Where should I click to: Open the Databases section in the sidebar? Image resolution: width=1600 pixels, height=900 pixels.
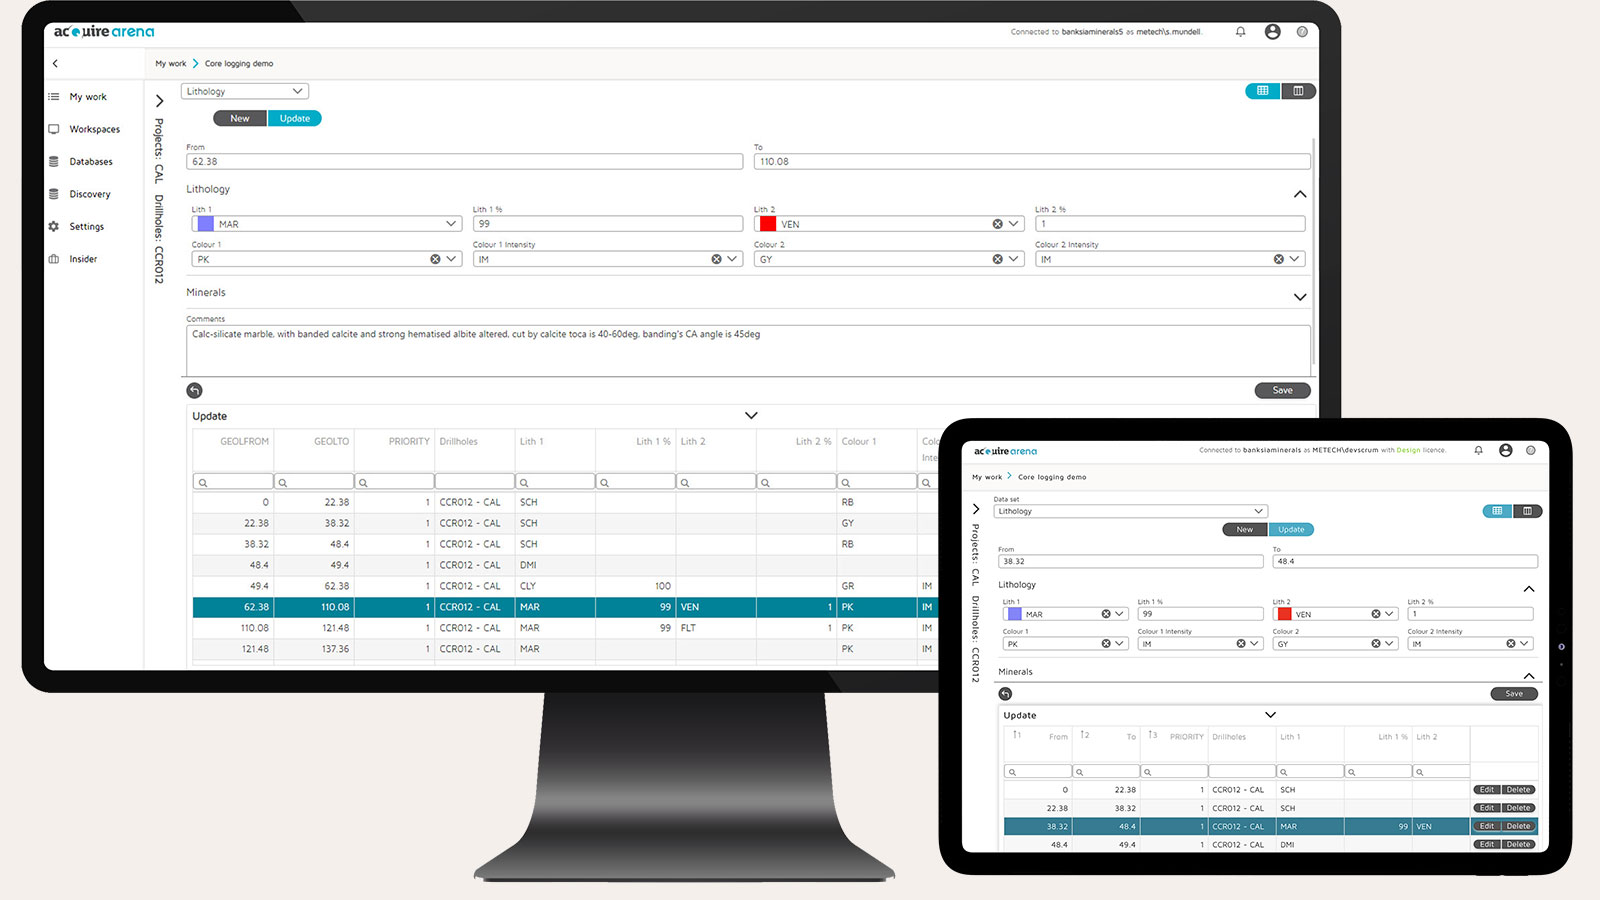pyautogui.click(x=91, y=161)
